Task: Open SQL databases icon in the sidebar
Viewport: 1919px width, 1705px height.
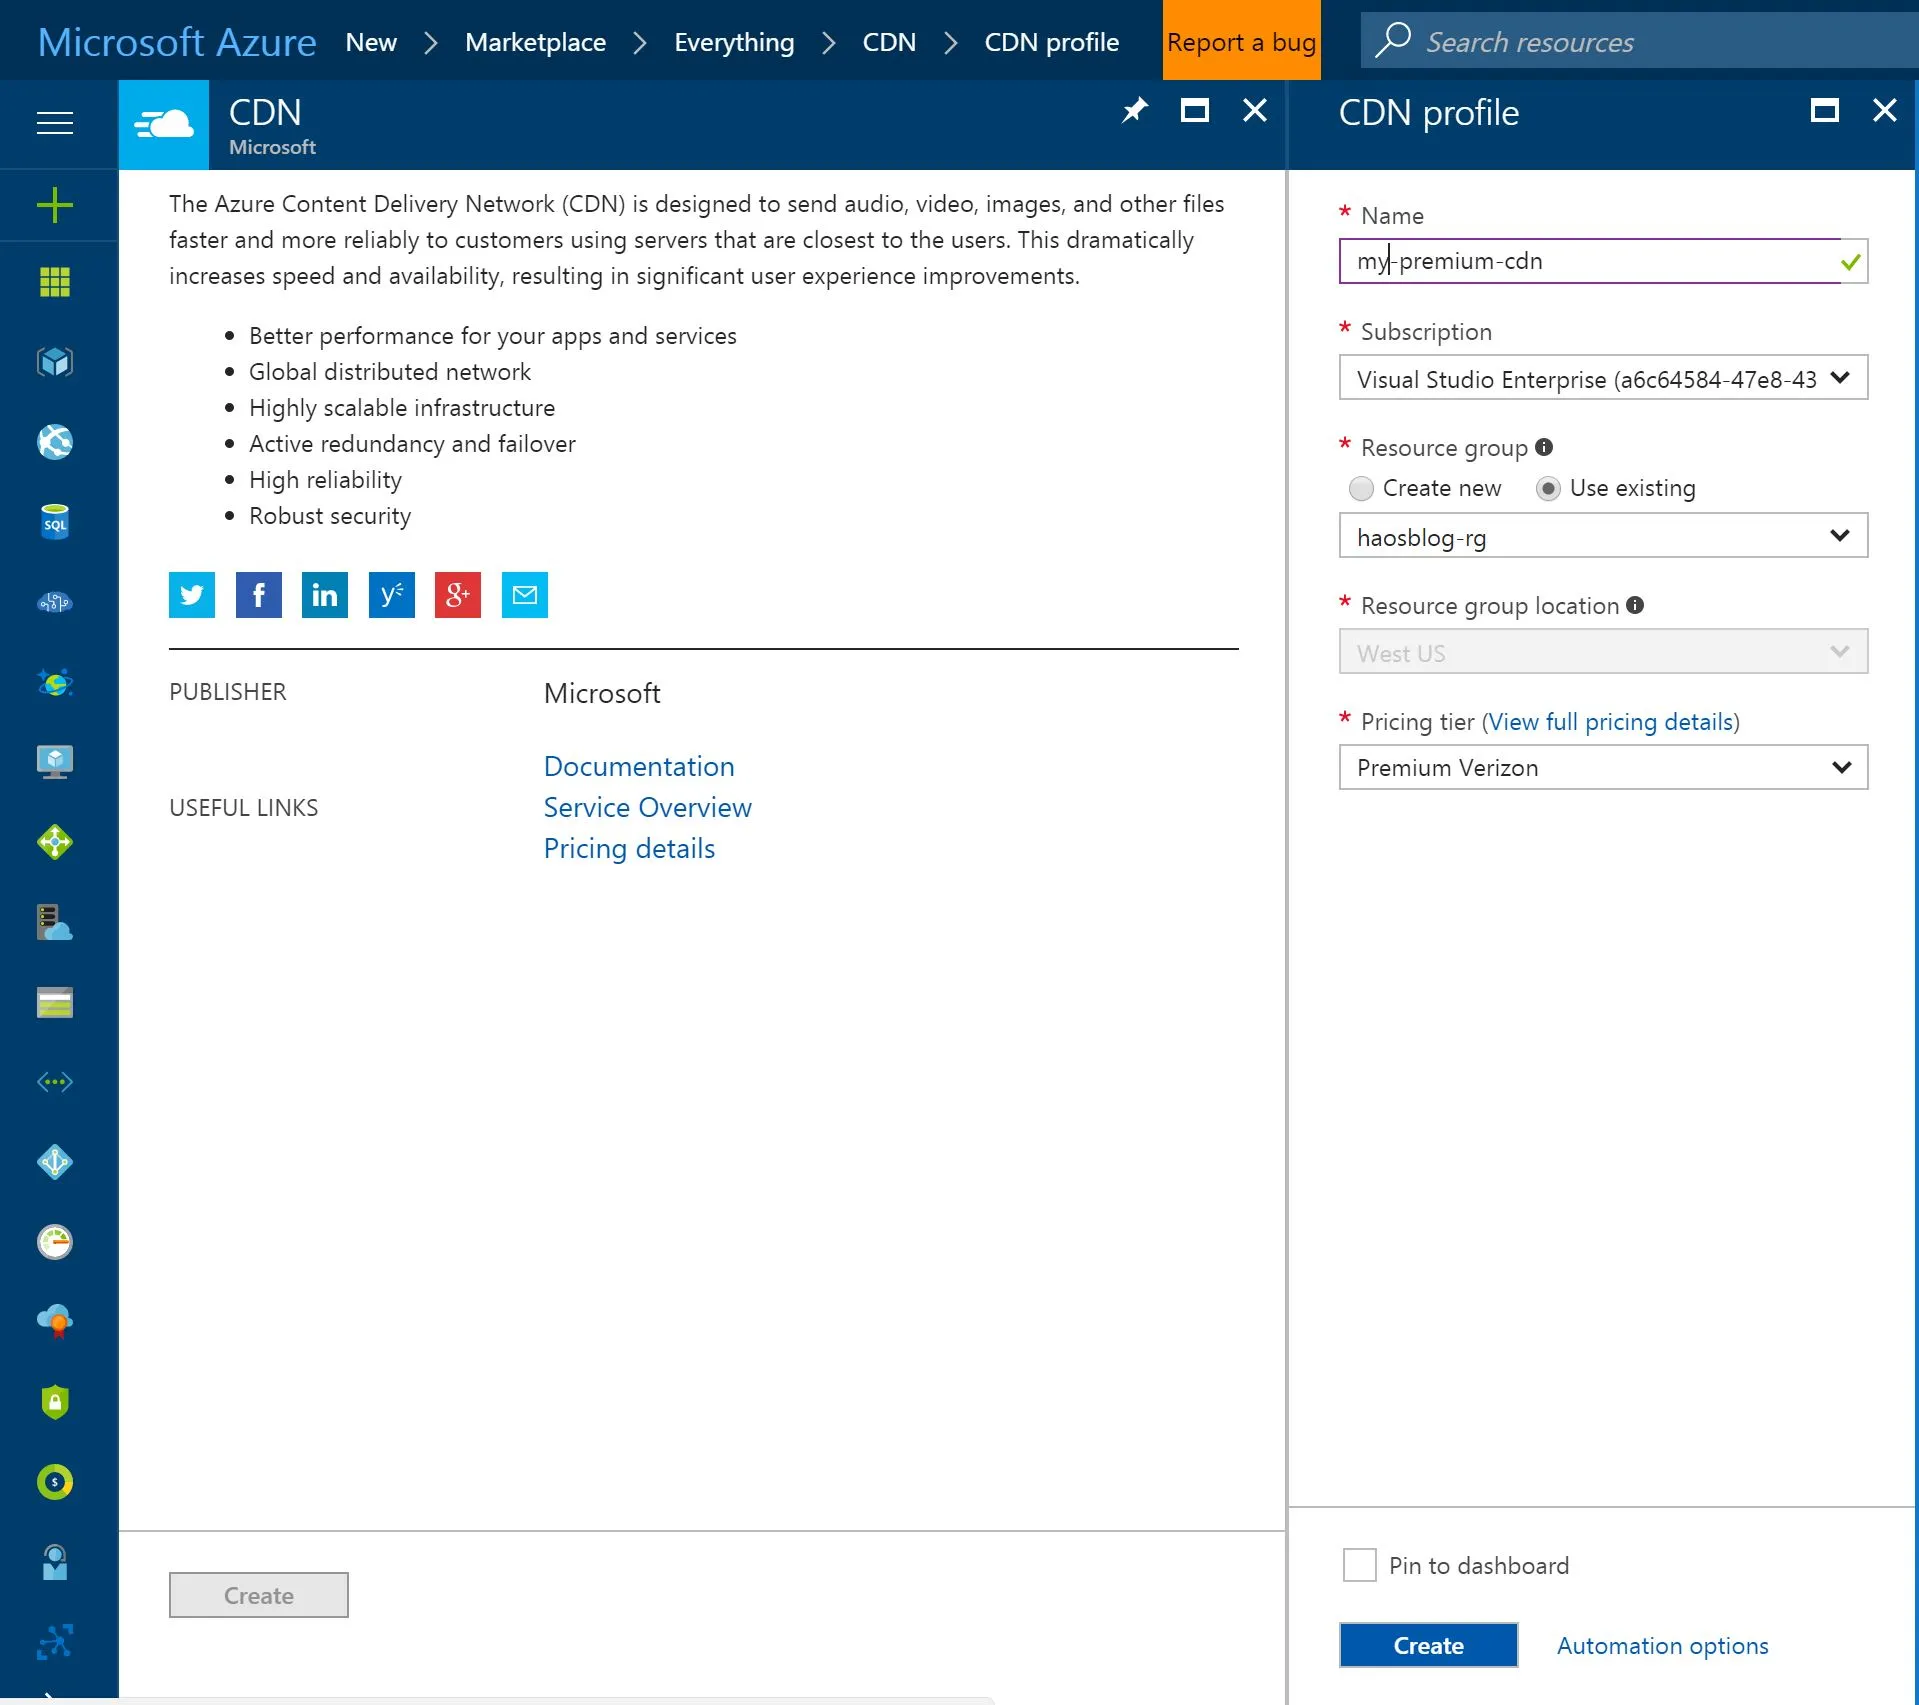Action: point(55,522)
